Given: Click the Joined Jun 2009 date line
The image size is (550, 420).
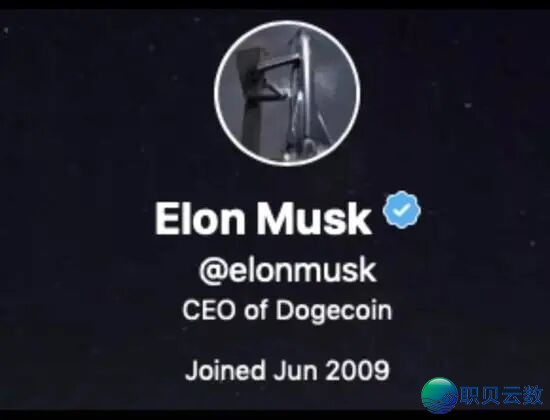Looking at the screenshot, I should 287,370.
